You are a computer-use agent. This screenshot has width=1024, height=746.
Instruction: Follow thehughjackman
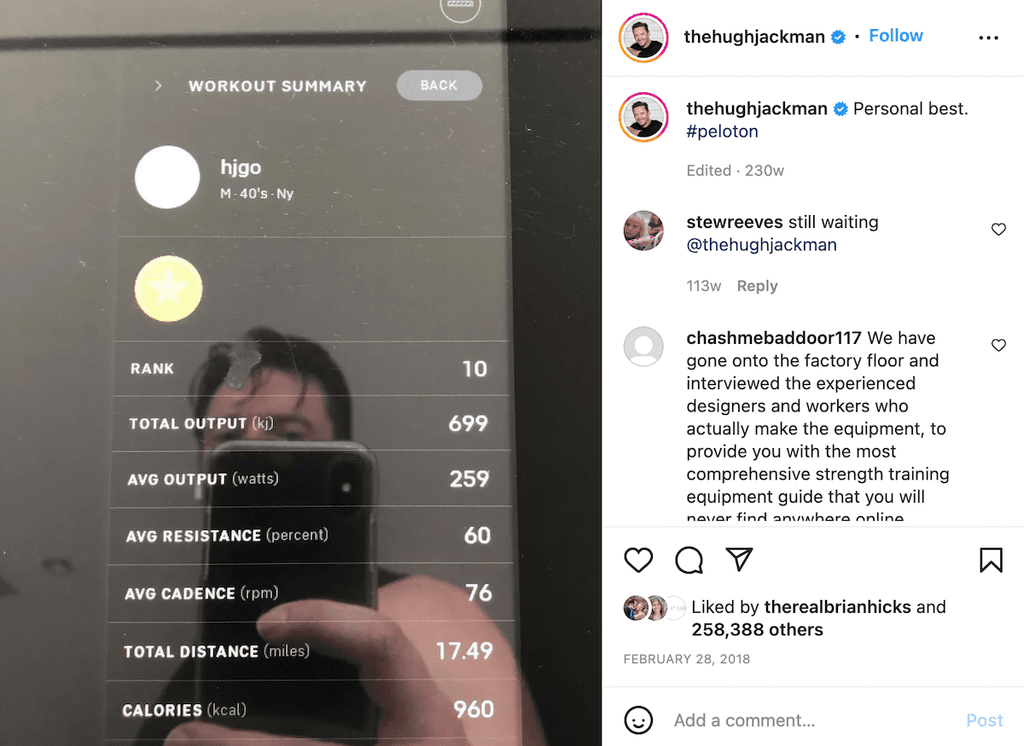895,36
